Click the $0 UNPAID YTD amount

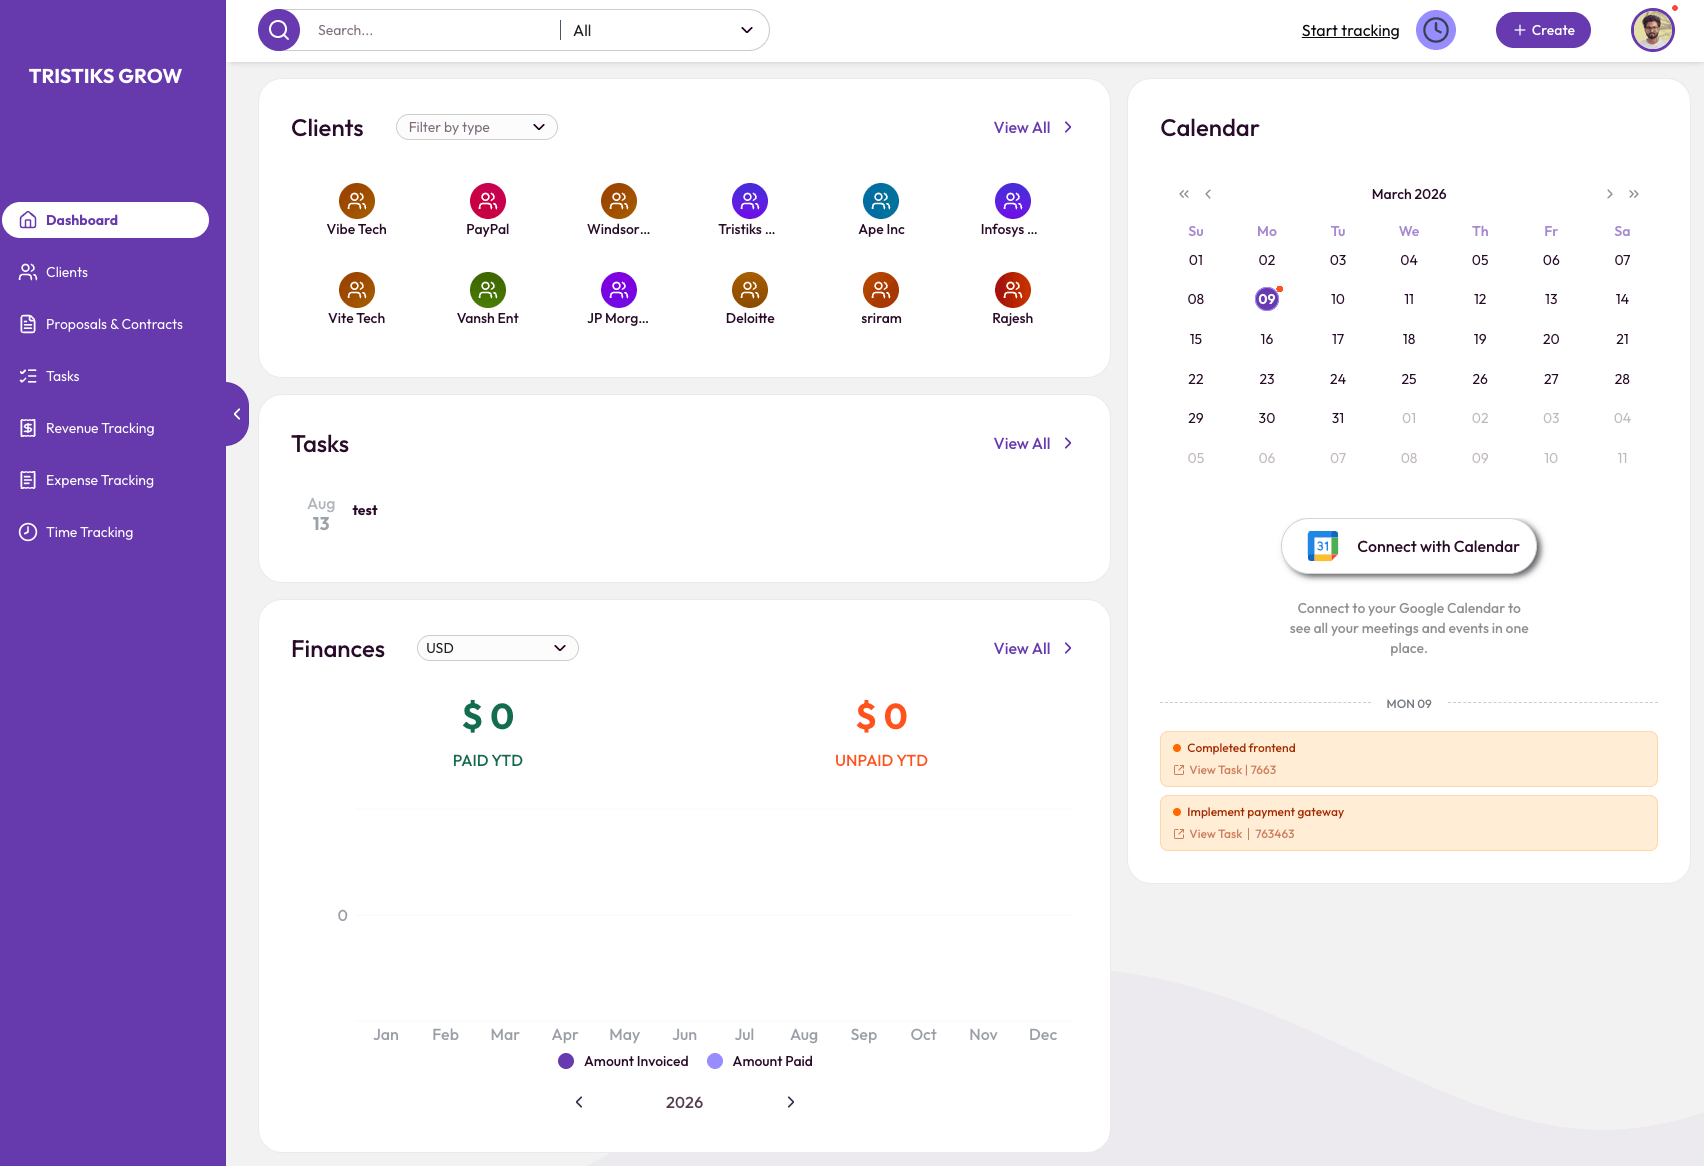point(881,716)
